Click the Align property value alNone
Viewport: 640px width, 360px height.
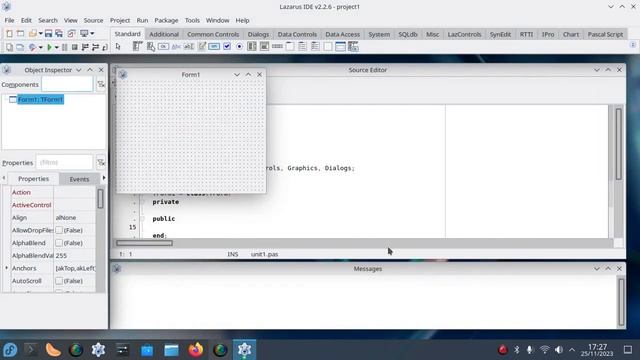coord(74,218)
